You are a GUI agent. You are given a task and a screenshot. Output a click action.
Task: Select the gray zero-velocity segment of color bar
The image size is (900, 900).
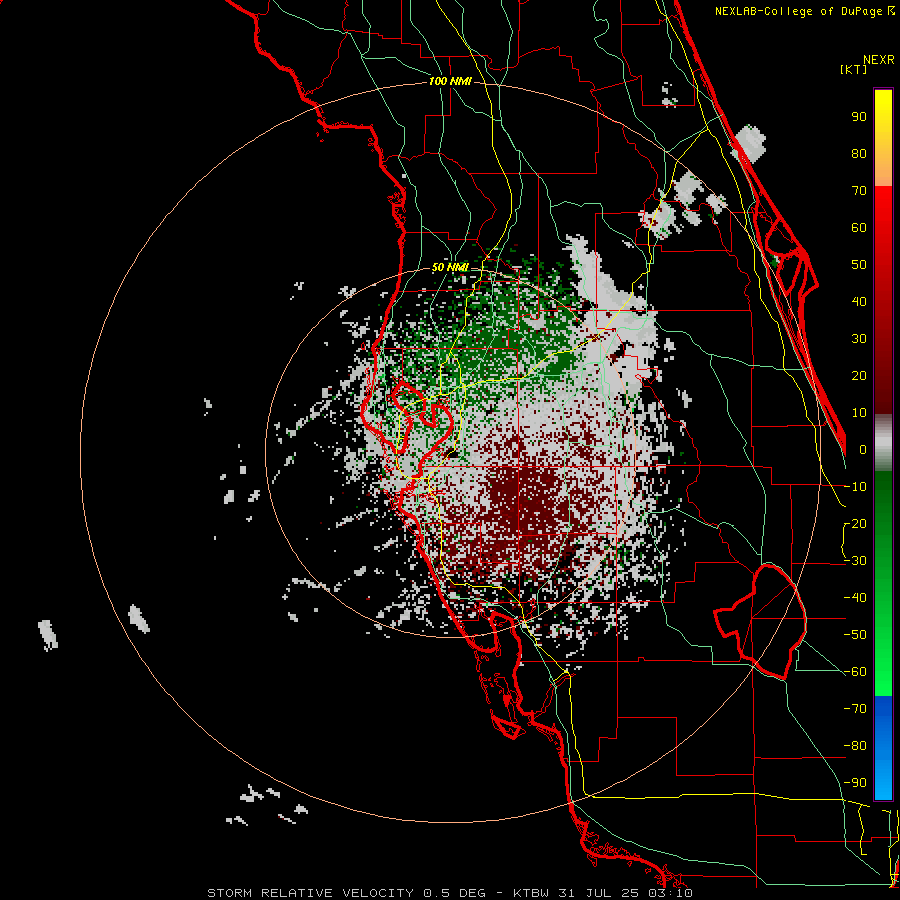point(883,442)
